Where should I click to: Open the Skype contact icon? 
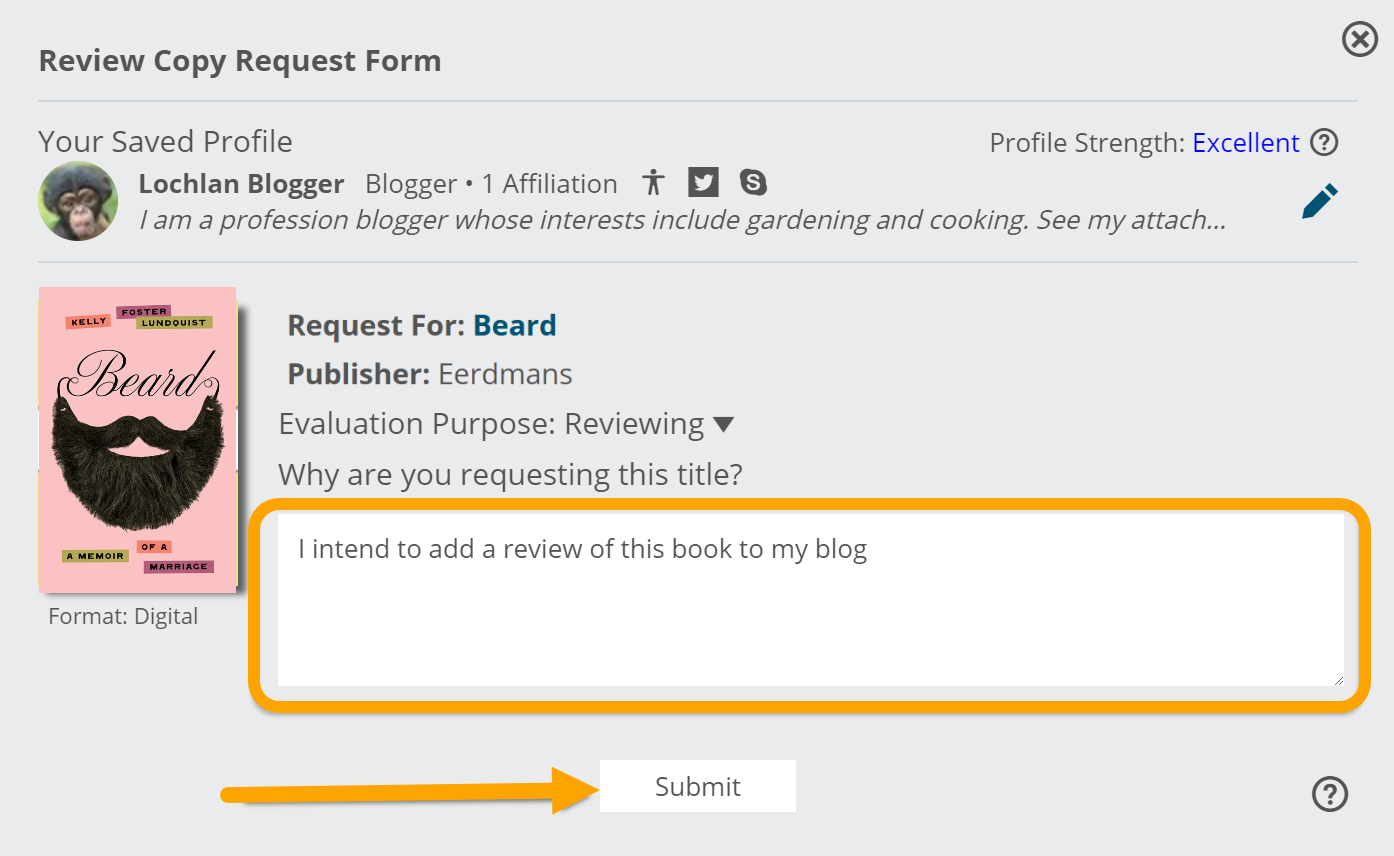(753, 183)
